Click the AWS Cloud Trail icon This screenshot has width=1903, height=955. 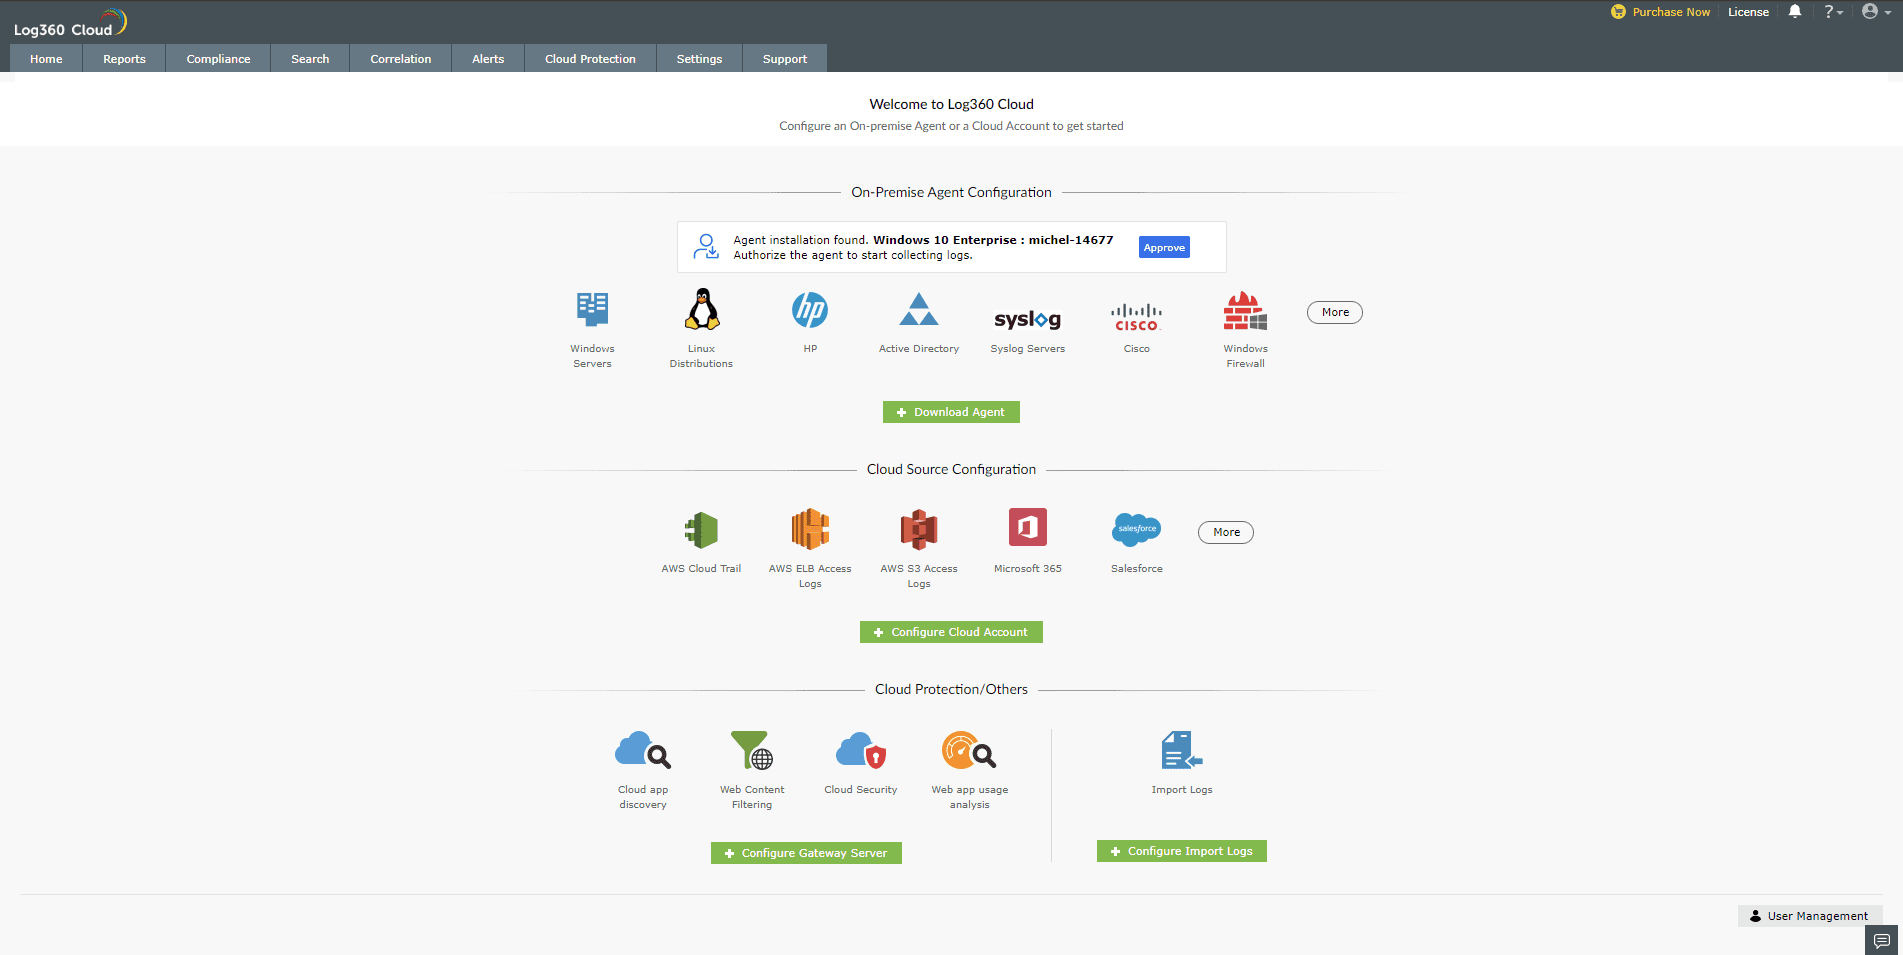(x=701, y=530)
